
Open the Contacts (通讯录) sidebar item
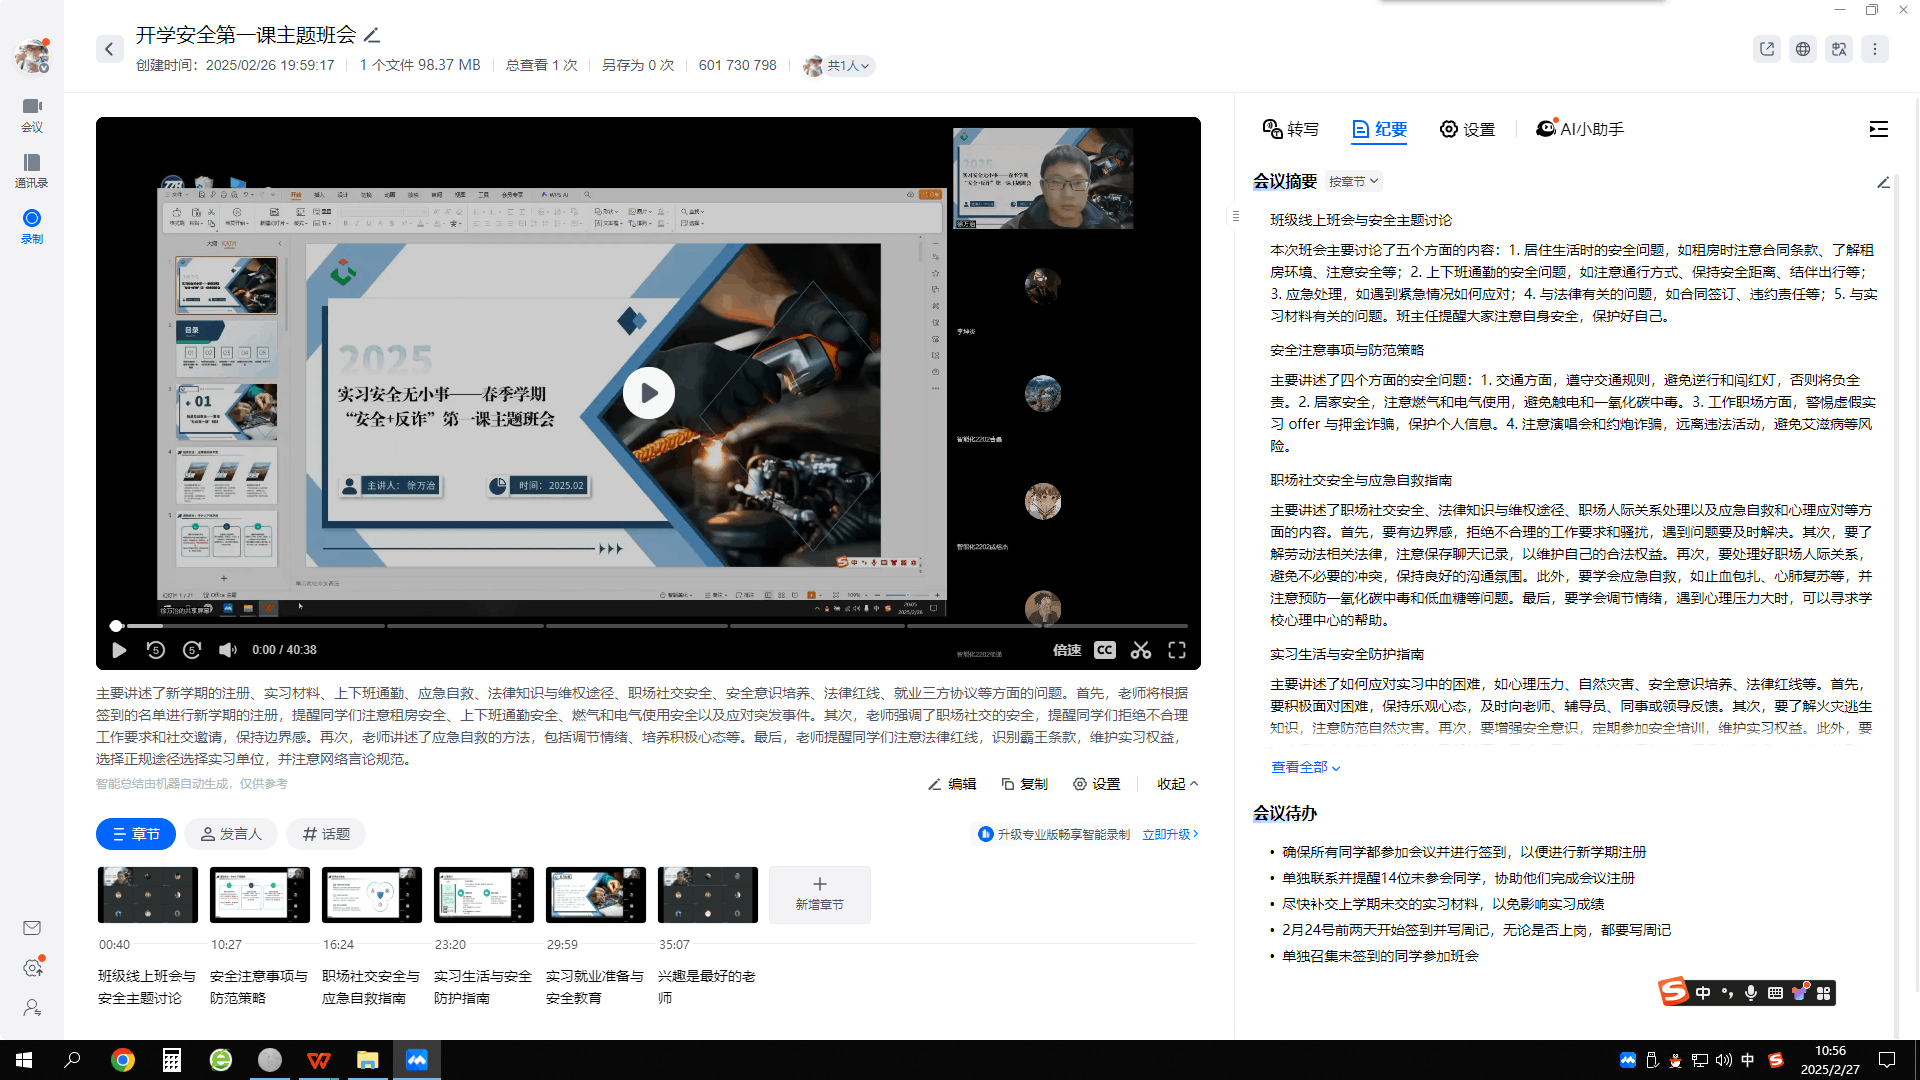(32, 170)
